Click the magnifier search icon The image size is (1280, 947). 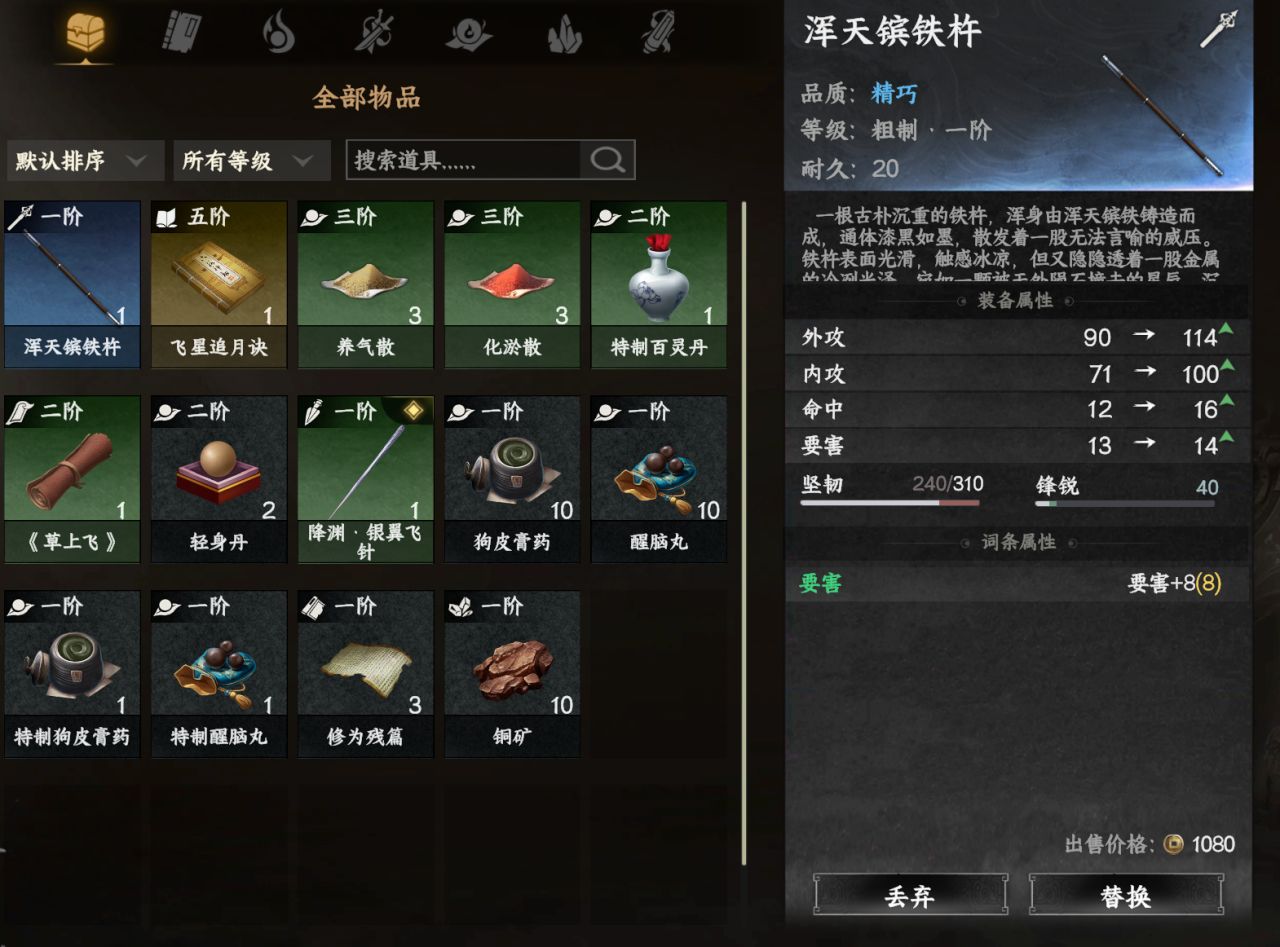(x=607, y=160)
